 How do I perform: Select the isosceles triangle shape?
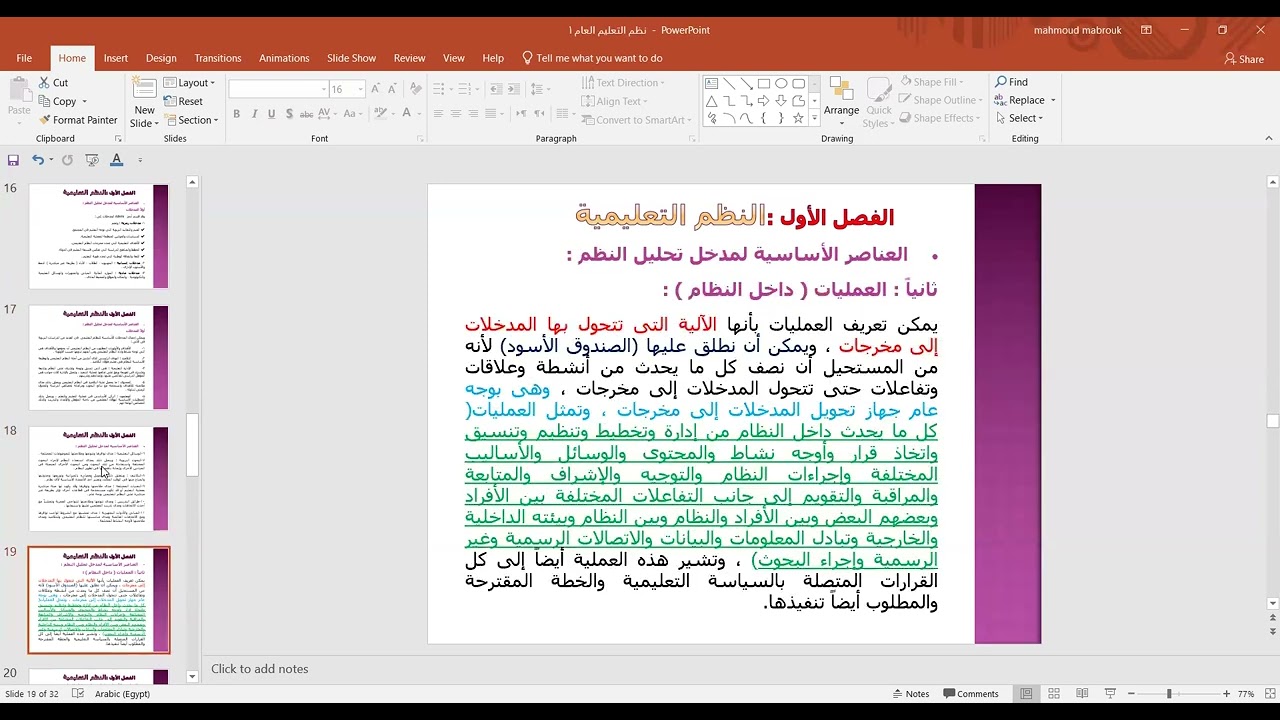(x=711, y=101)
